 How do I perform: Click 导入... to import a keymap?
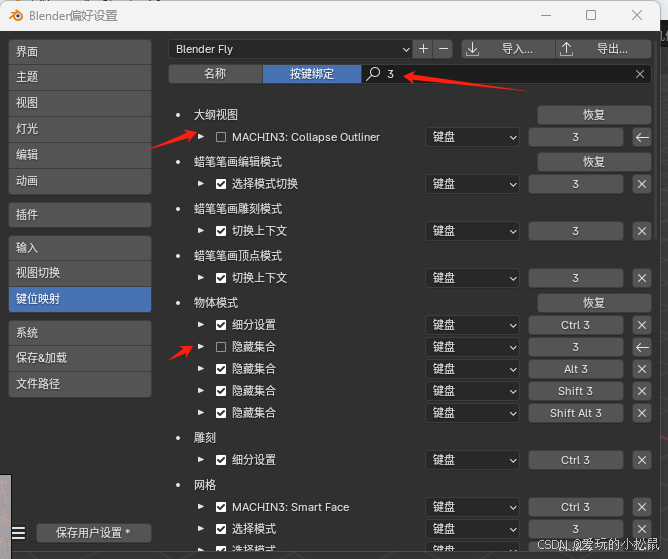pos(509,49)
